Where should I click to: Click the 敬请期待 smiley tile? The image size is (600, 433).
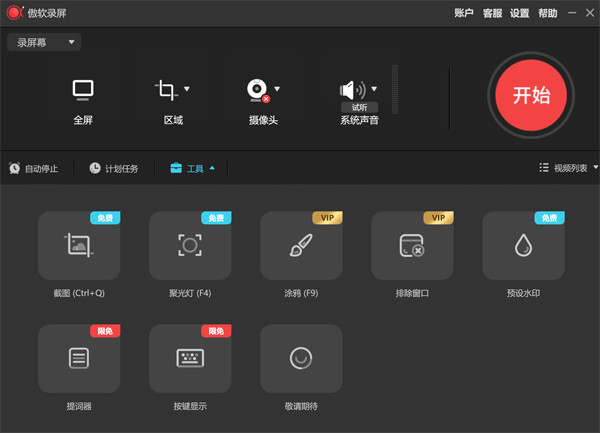pyautogui.click(x=301, y=358)
